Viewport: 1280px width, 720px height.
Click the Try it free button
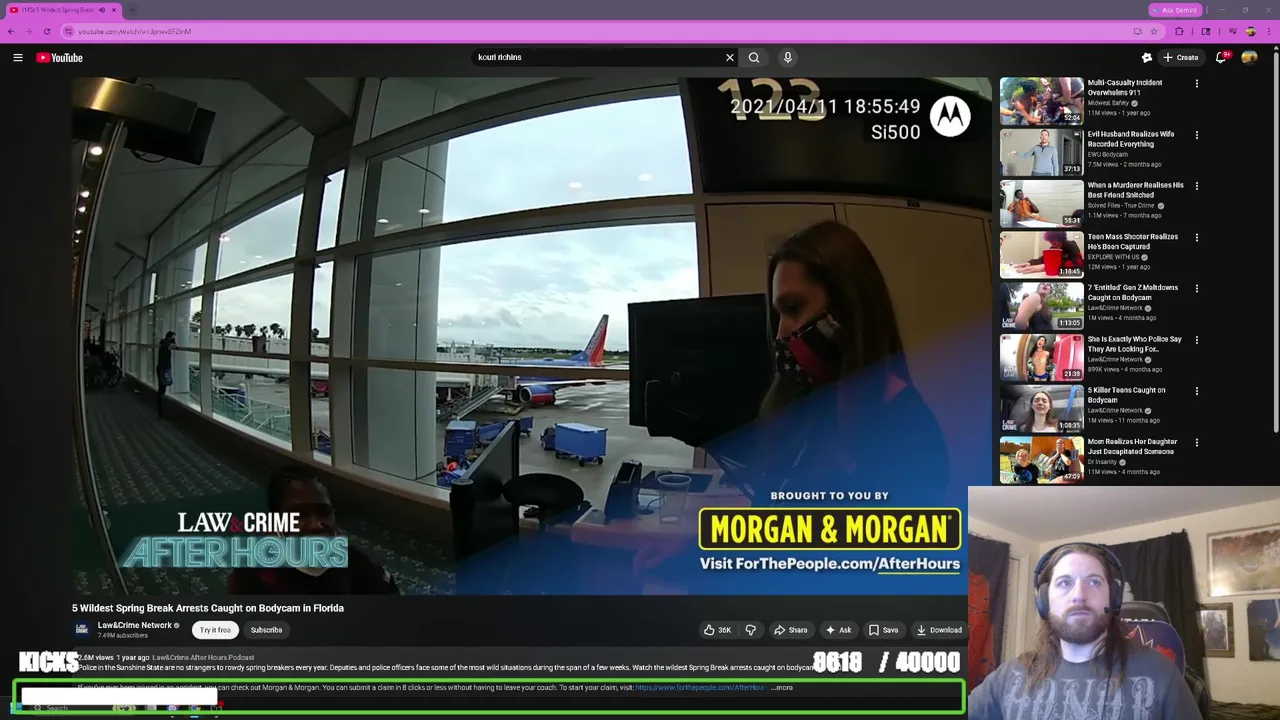click(x=215, y=630)
